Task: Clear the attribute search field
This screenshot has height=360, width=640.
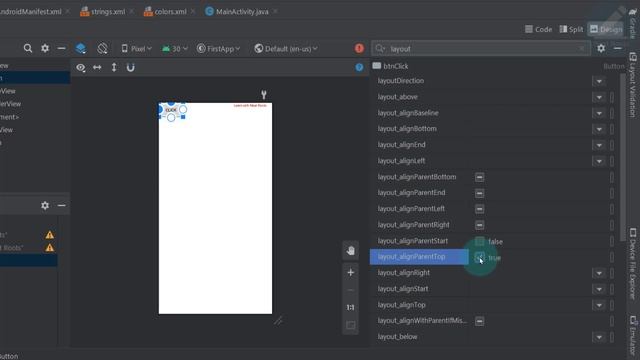Action: pyautogui.click(x=582, y=49)
